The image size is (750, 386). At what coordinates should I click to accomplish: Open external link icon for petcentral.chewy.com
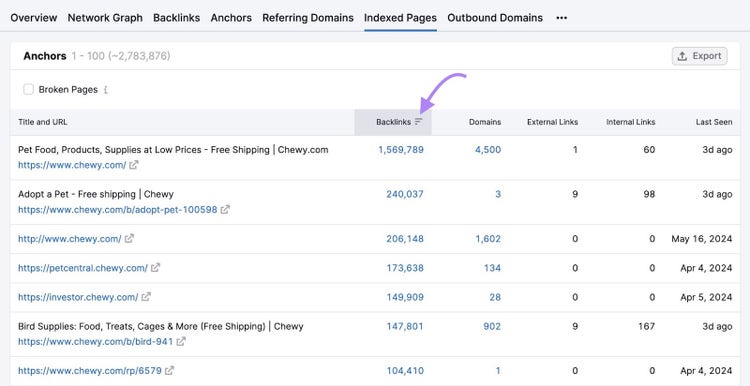point(155,268)
